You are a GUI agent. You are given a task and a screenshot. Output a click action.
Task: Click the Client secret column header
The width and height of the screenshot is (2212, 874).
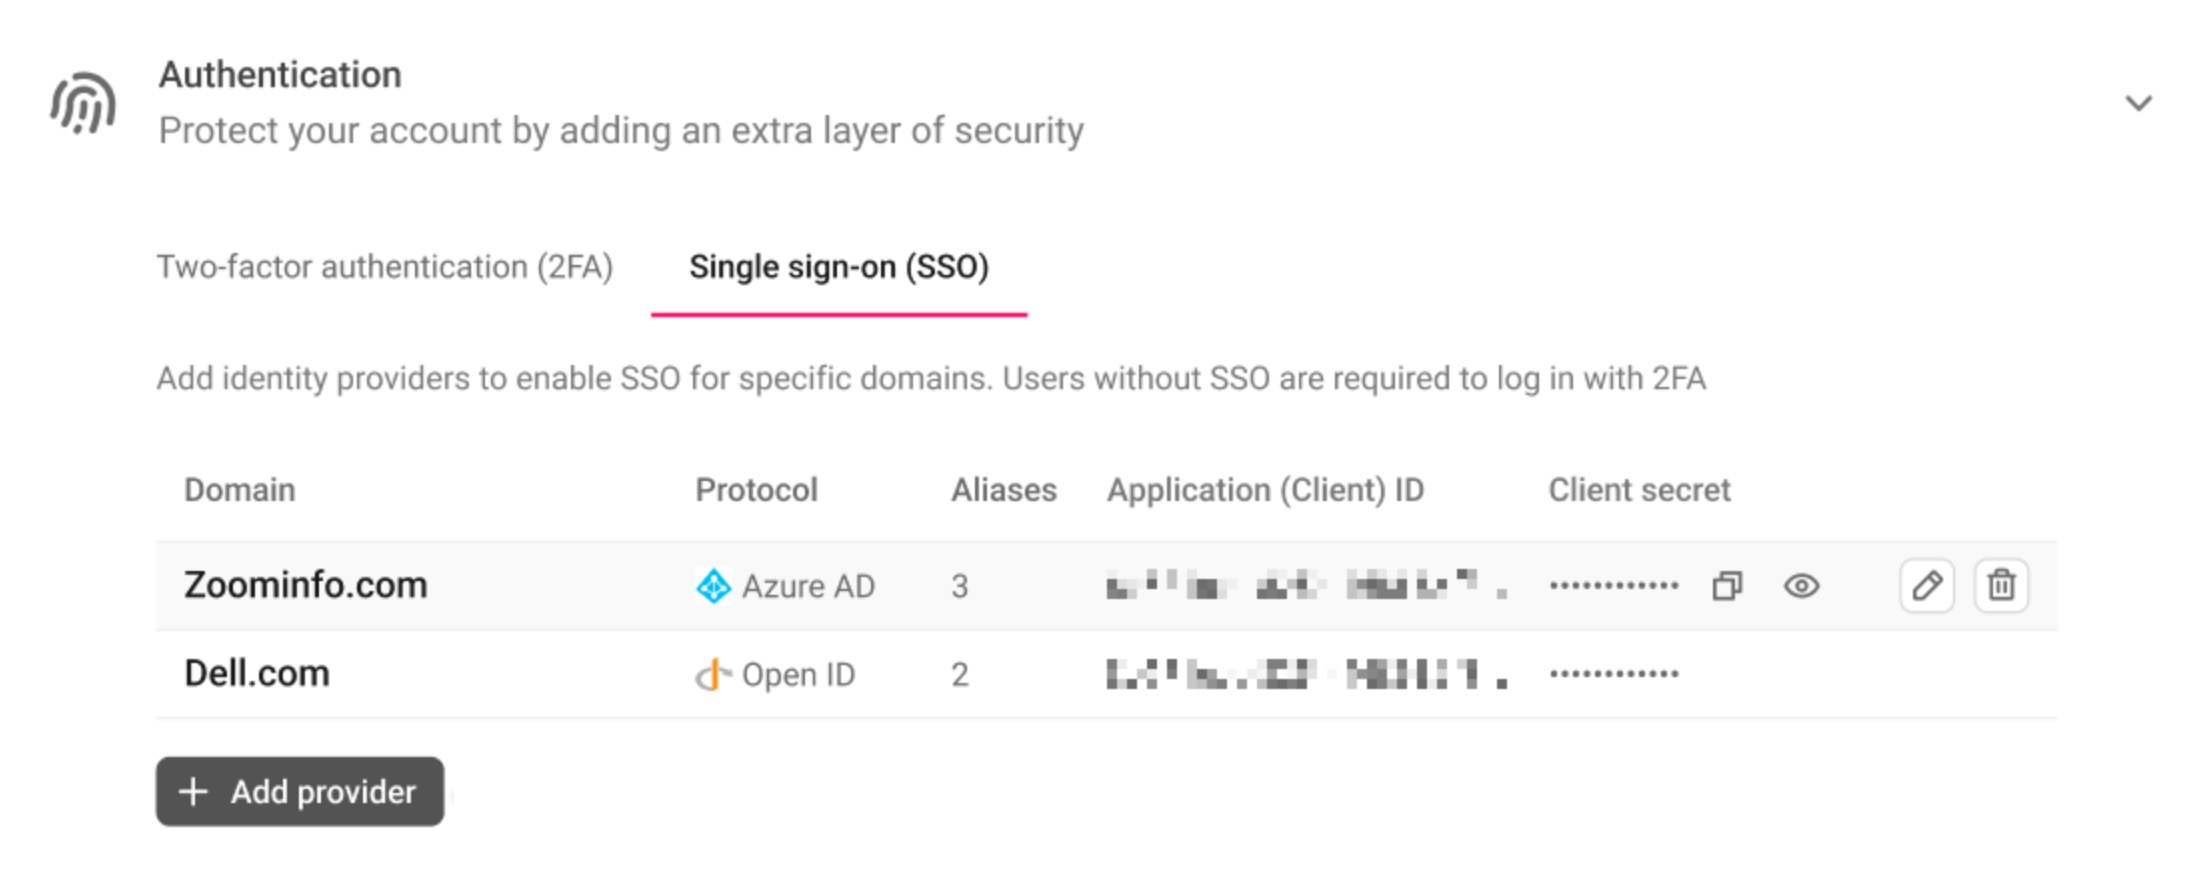click(x=1640, y=490)
